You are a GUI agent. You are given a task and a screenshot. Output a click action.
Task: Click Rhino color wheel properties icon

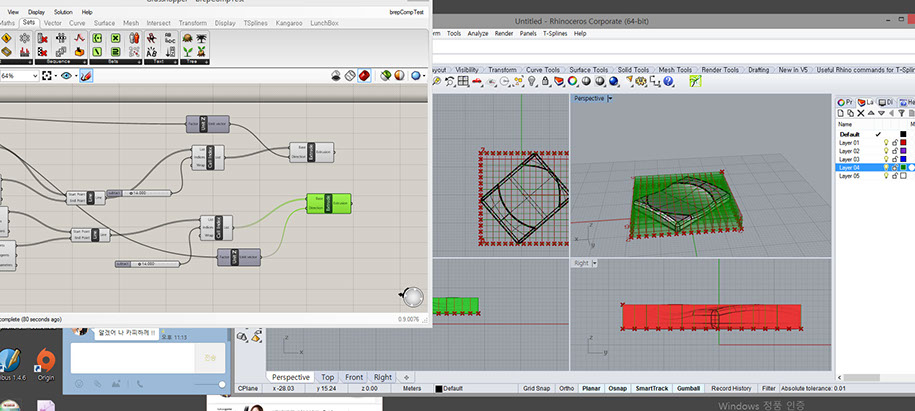pyautogui.click(x=572, y=81)
